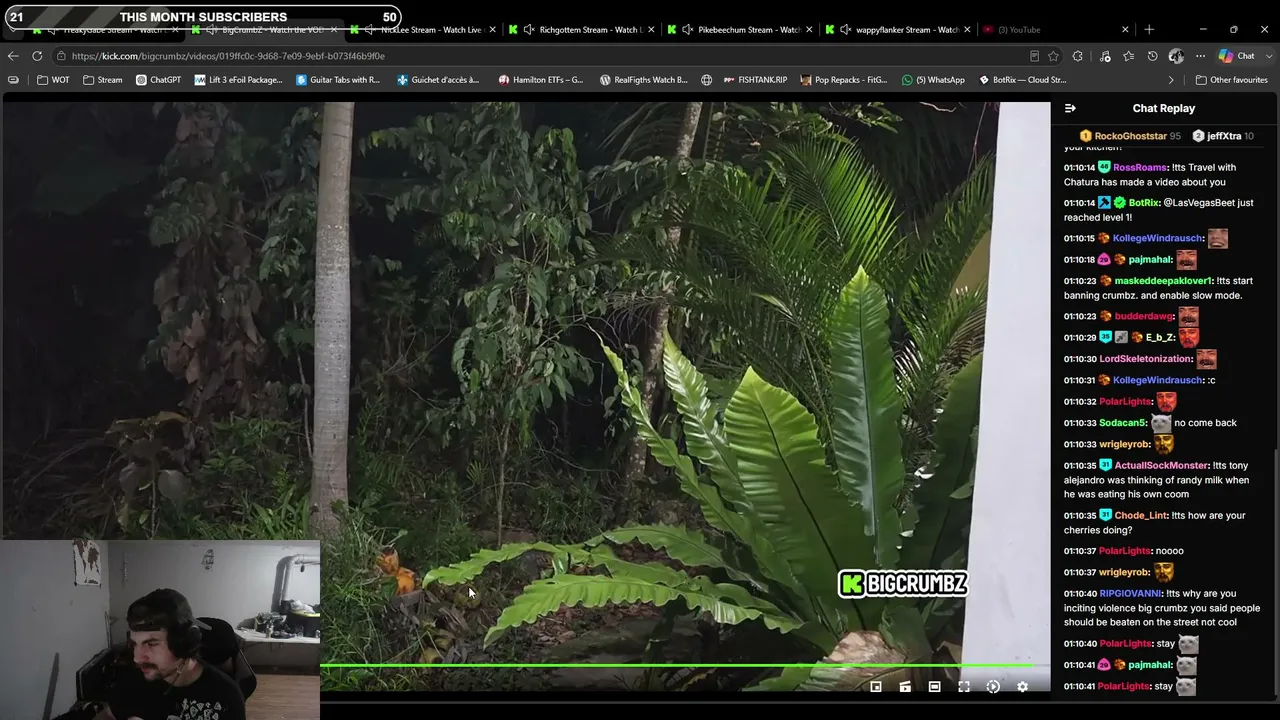Click username pajmahal at 01:10:18
This screenshot has width=1280, height=720.
tap(1150, 260)
